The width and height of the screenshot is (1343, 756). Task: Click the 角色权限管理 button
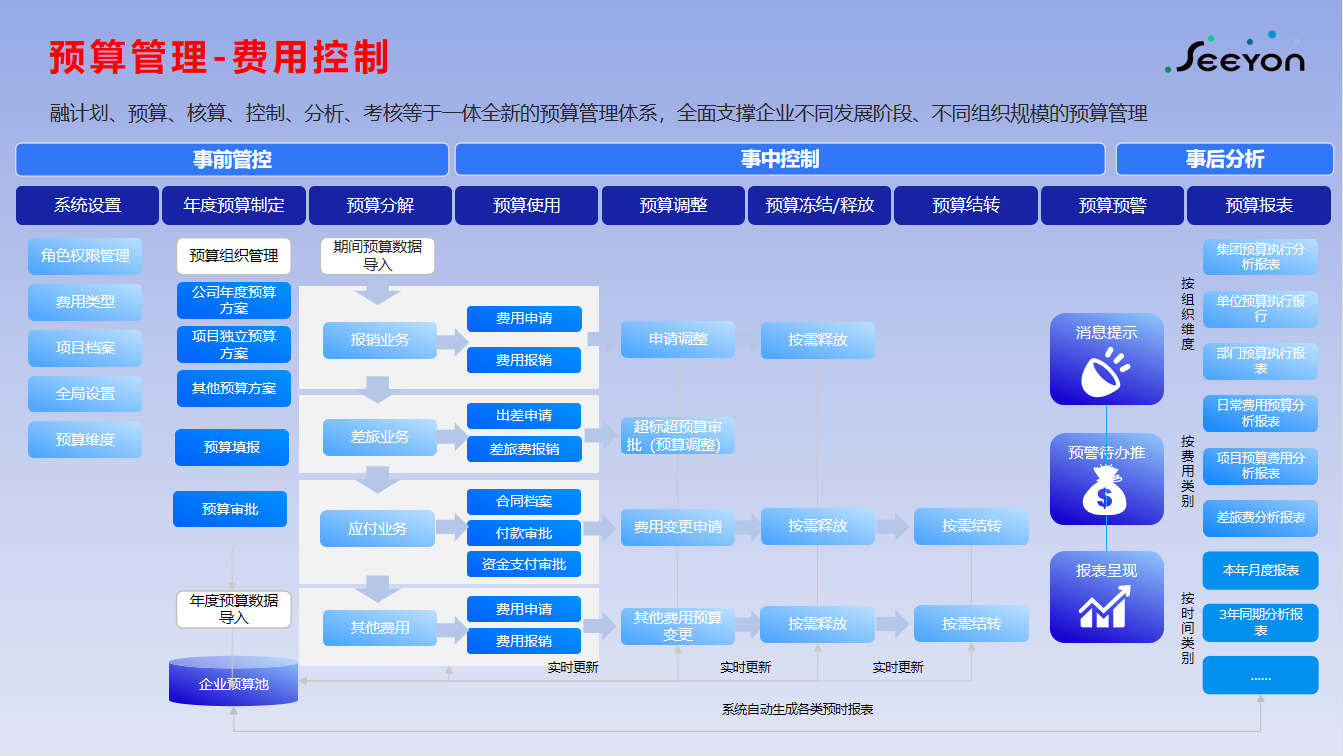[85, 256]
